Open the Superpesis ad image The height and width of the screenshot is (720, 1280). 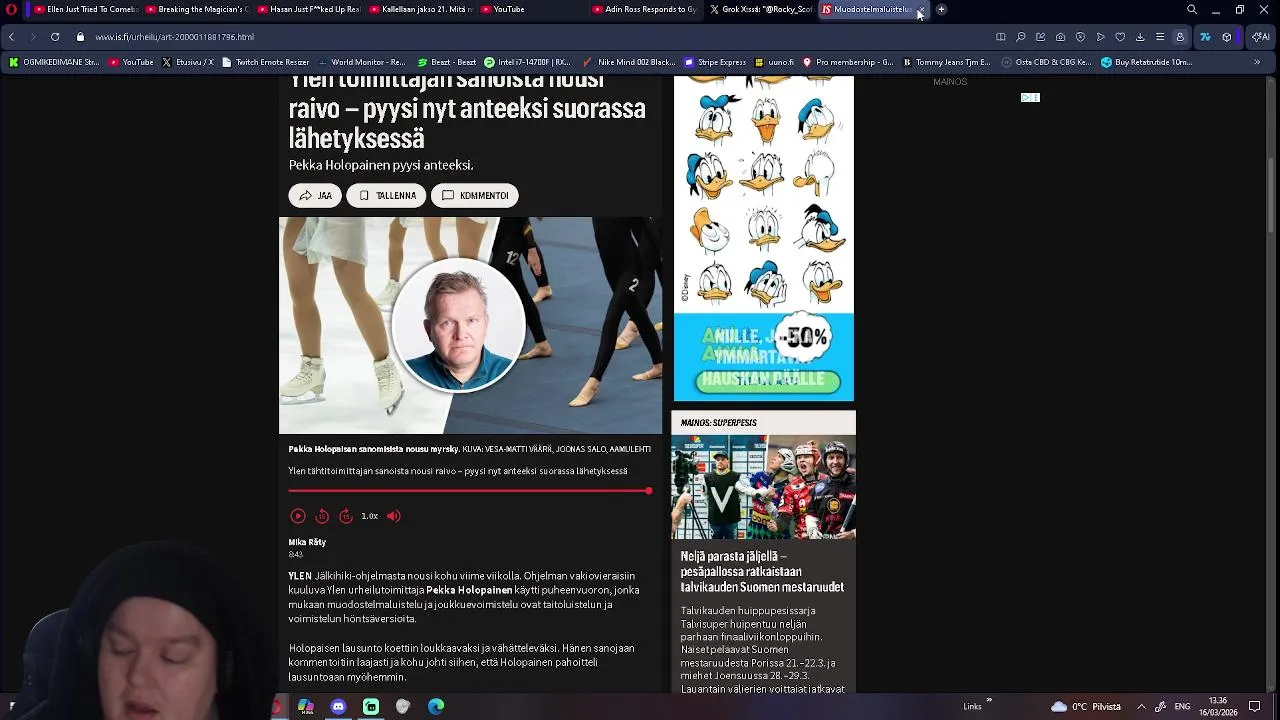point(763,487)
